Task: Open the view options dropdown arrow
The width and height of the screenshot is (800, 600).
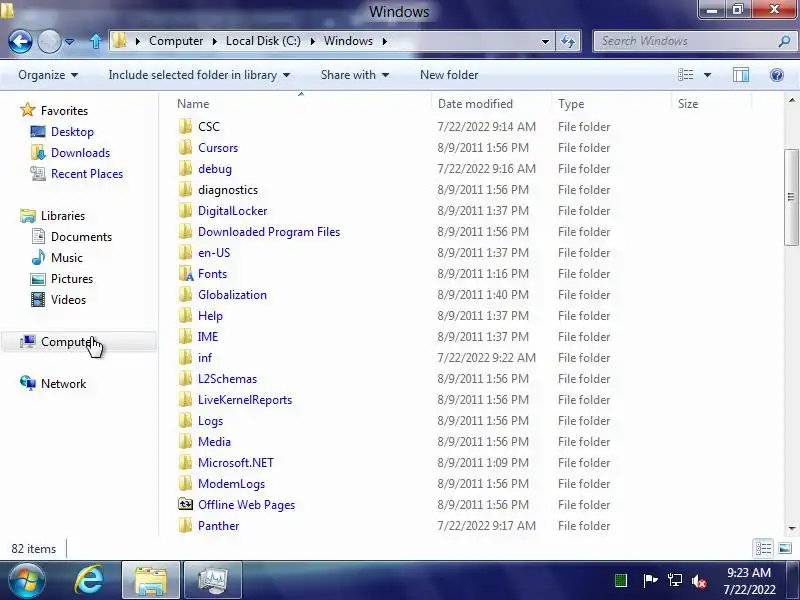Action: tap(708, 75)
